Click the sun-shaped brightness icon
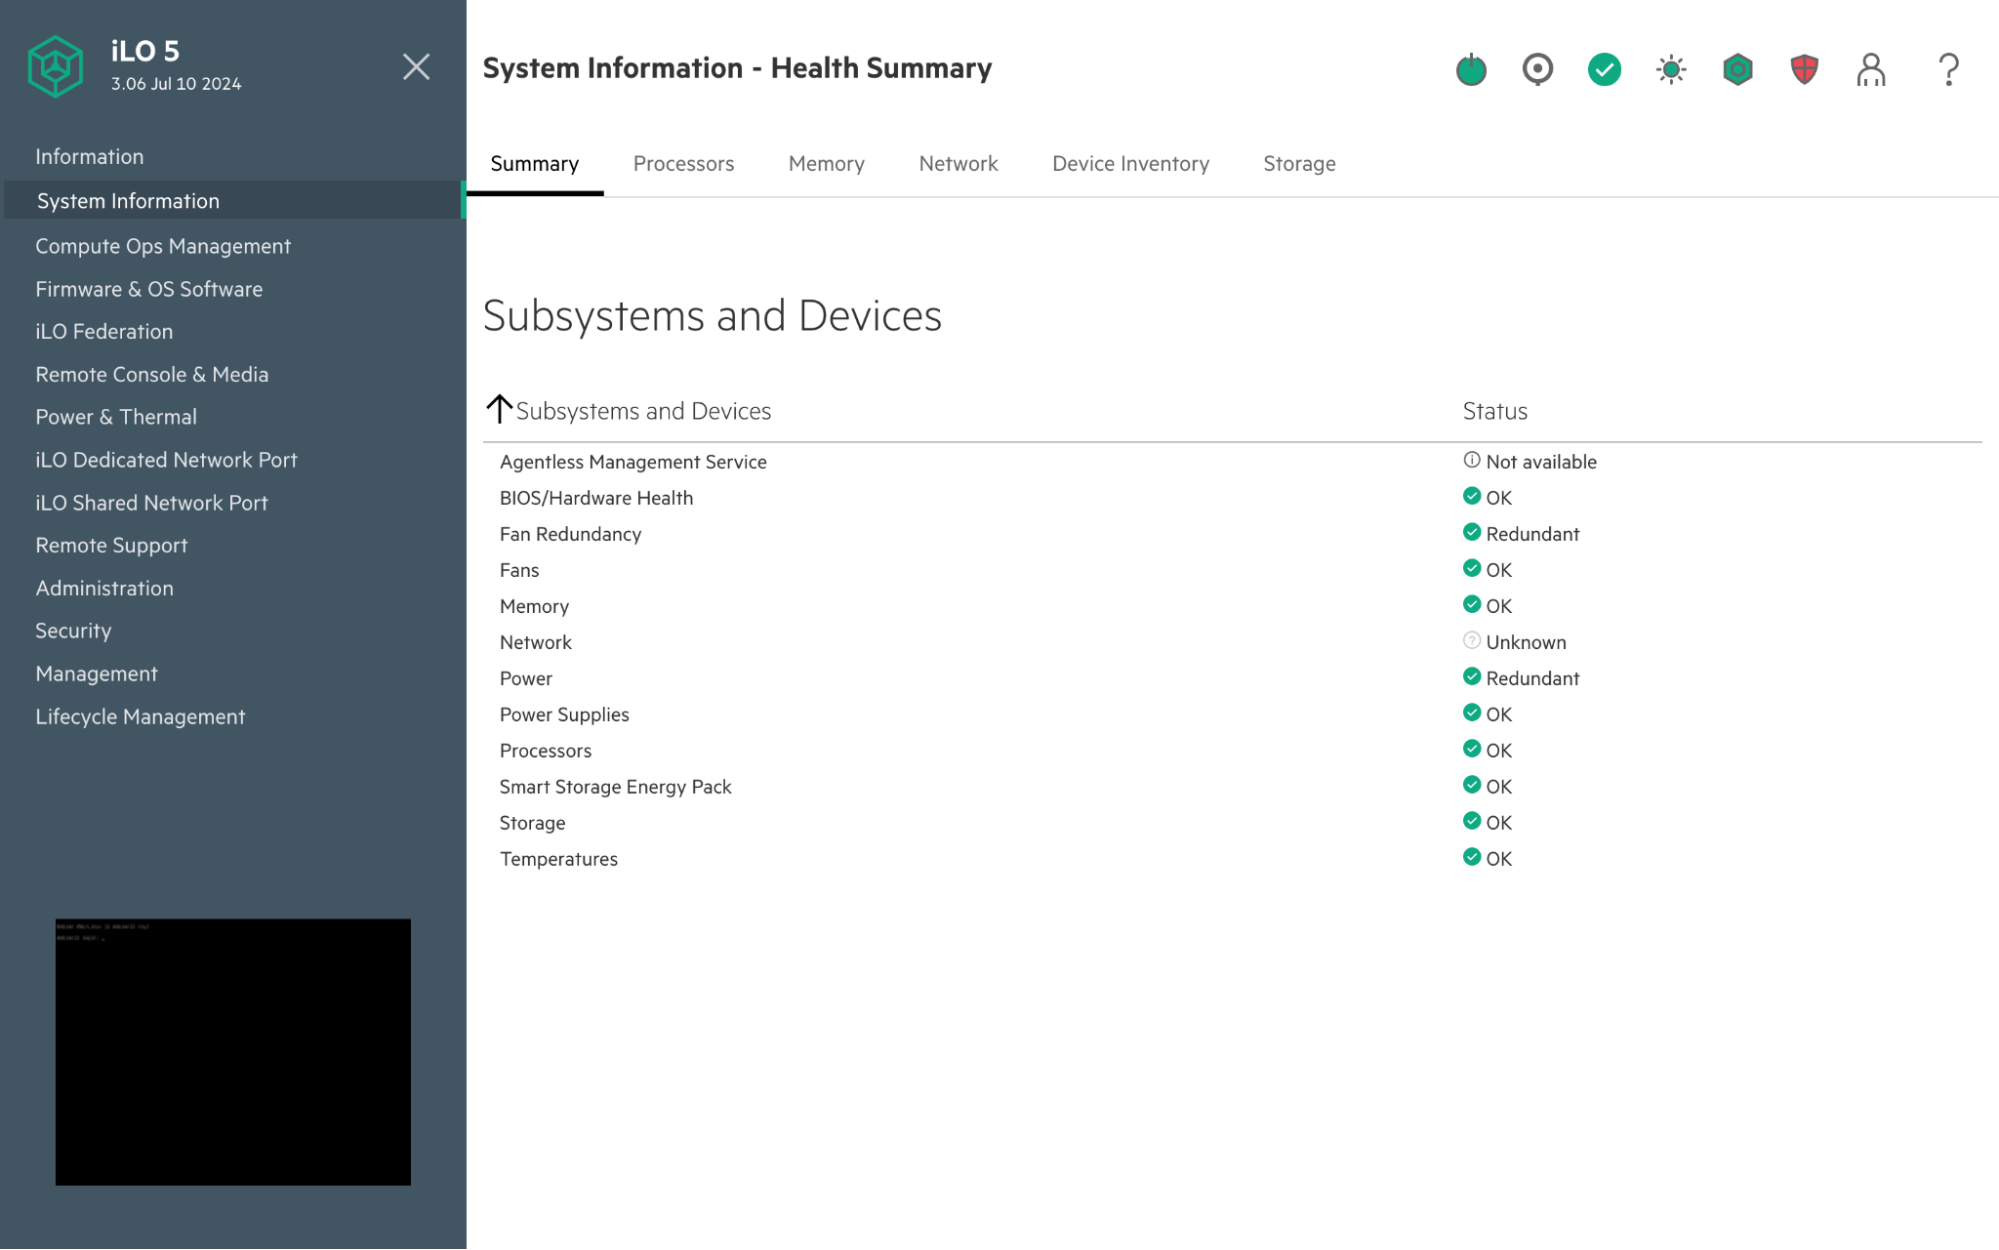The height and width of the screenshot is (1250, 1999). pyautogui.click(x=1670, y=69)
